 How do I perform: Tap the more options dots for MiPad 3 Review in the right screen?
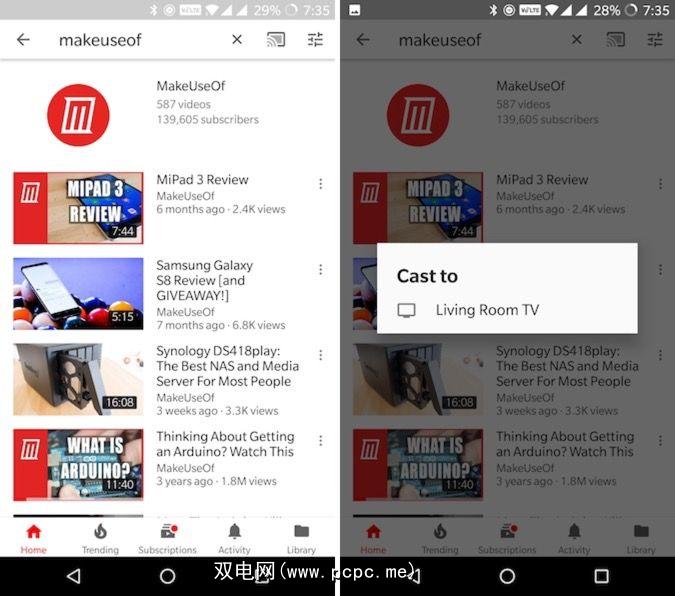660,184
